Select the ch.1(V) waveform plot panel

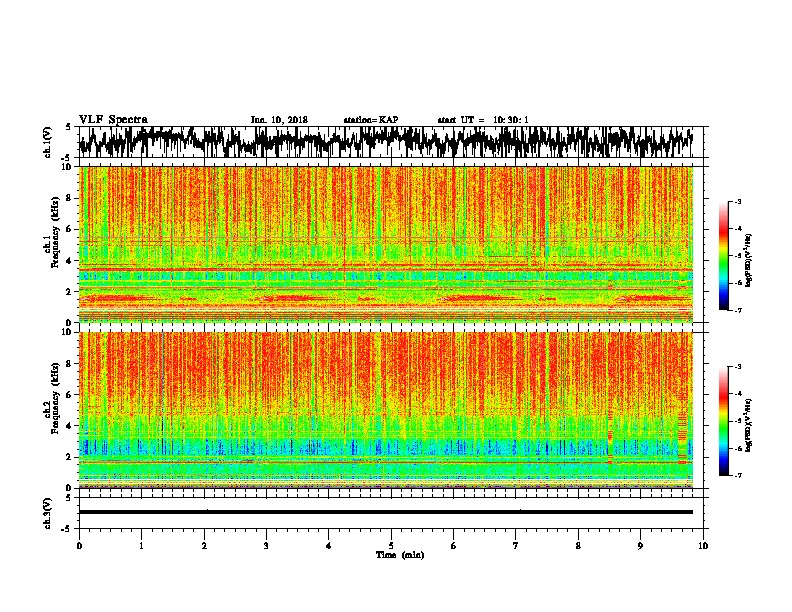[x=390, y=142]
